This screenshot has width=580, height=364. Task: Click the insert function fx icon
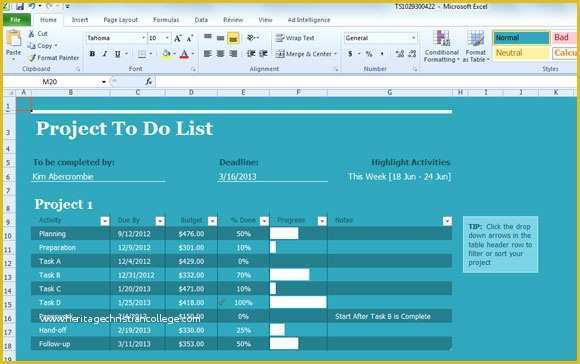[x=148, y=82]
